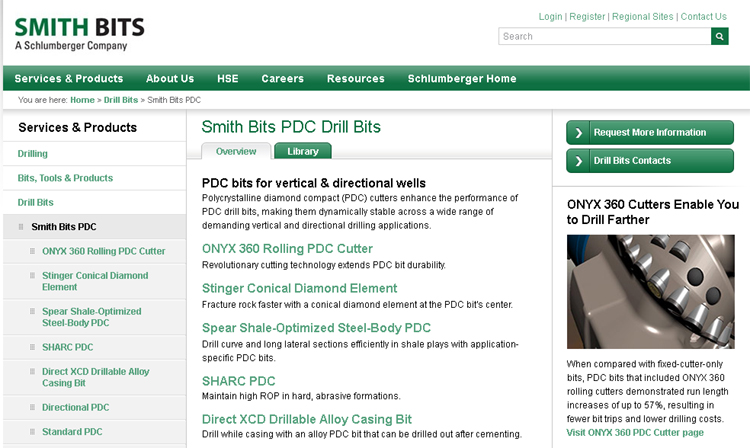750x448 pixels.
Task: Open the SHARC PDC heading link
Action: click(238, 381)
